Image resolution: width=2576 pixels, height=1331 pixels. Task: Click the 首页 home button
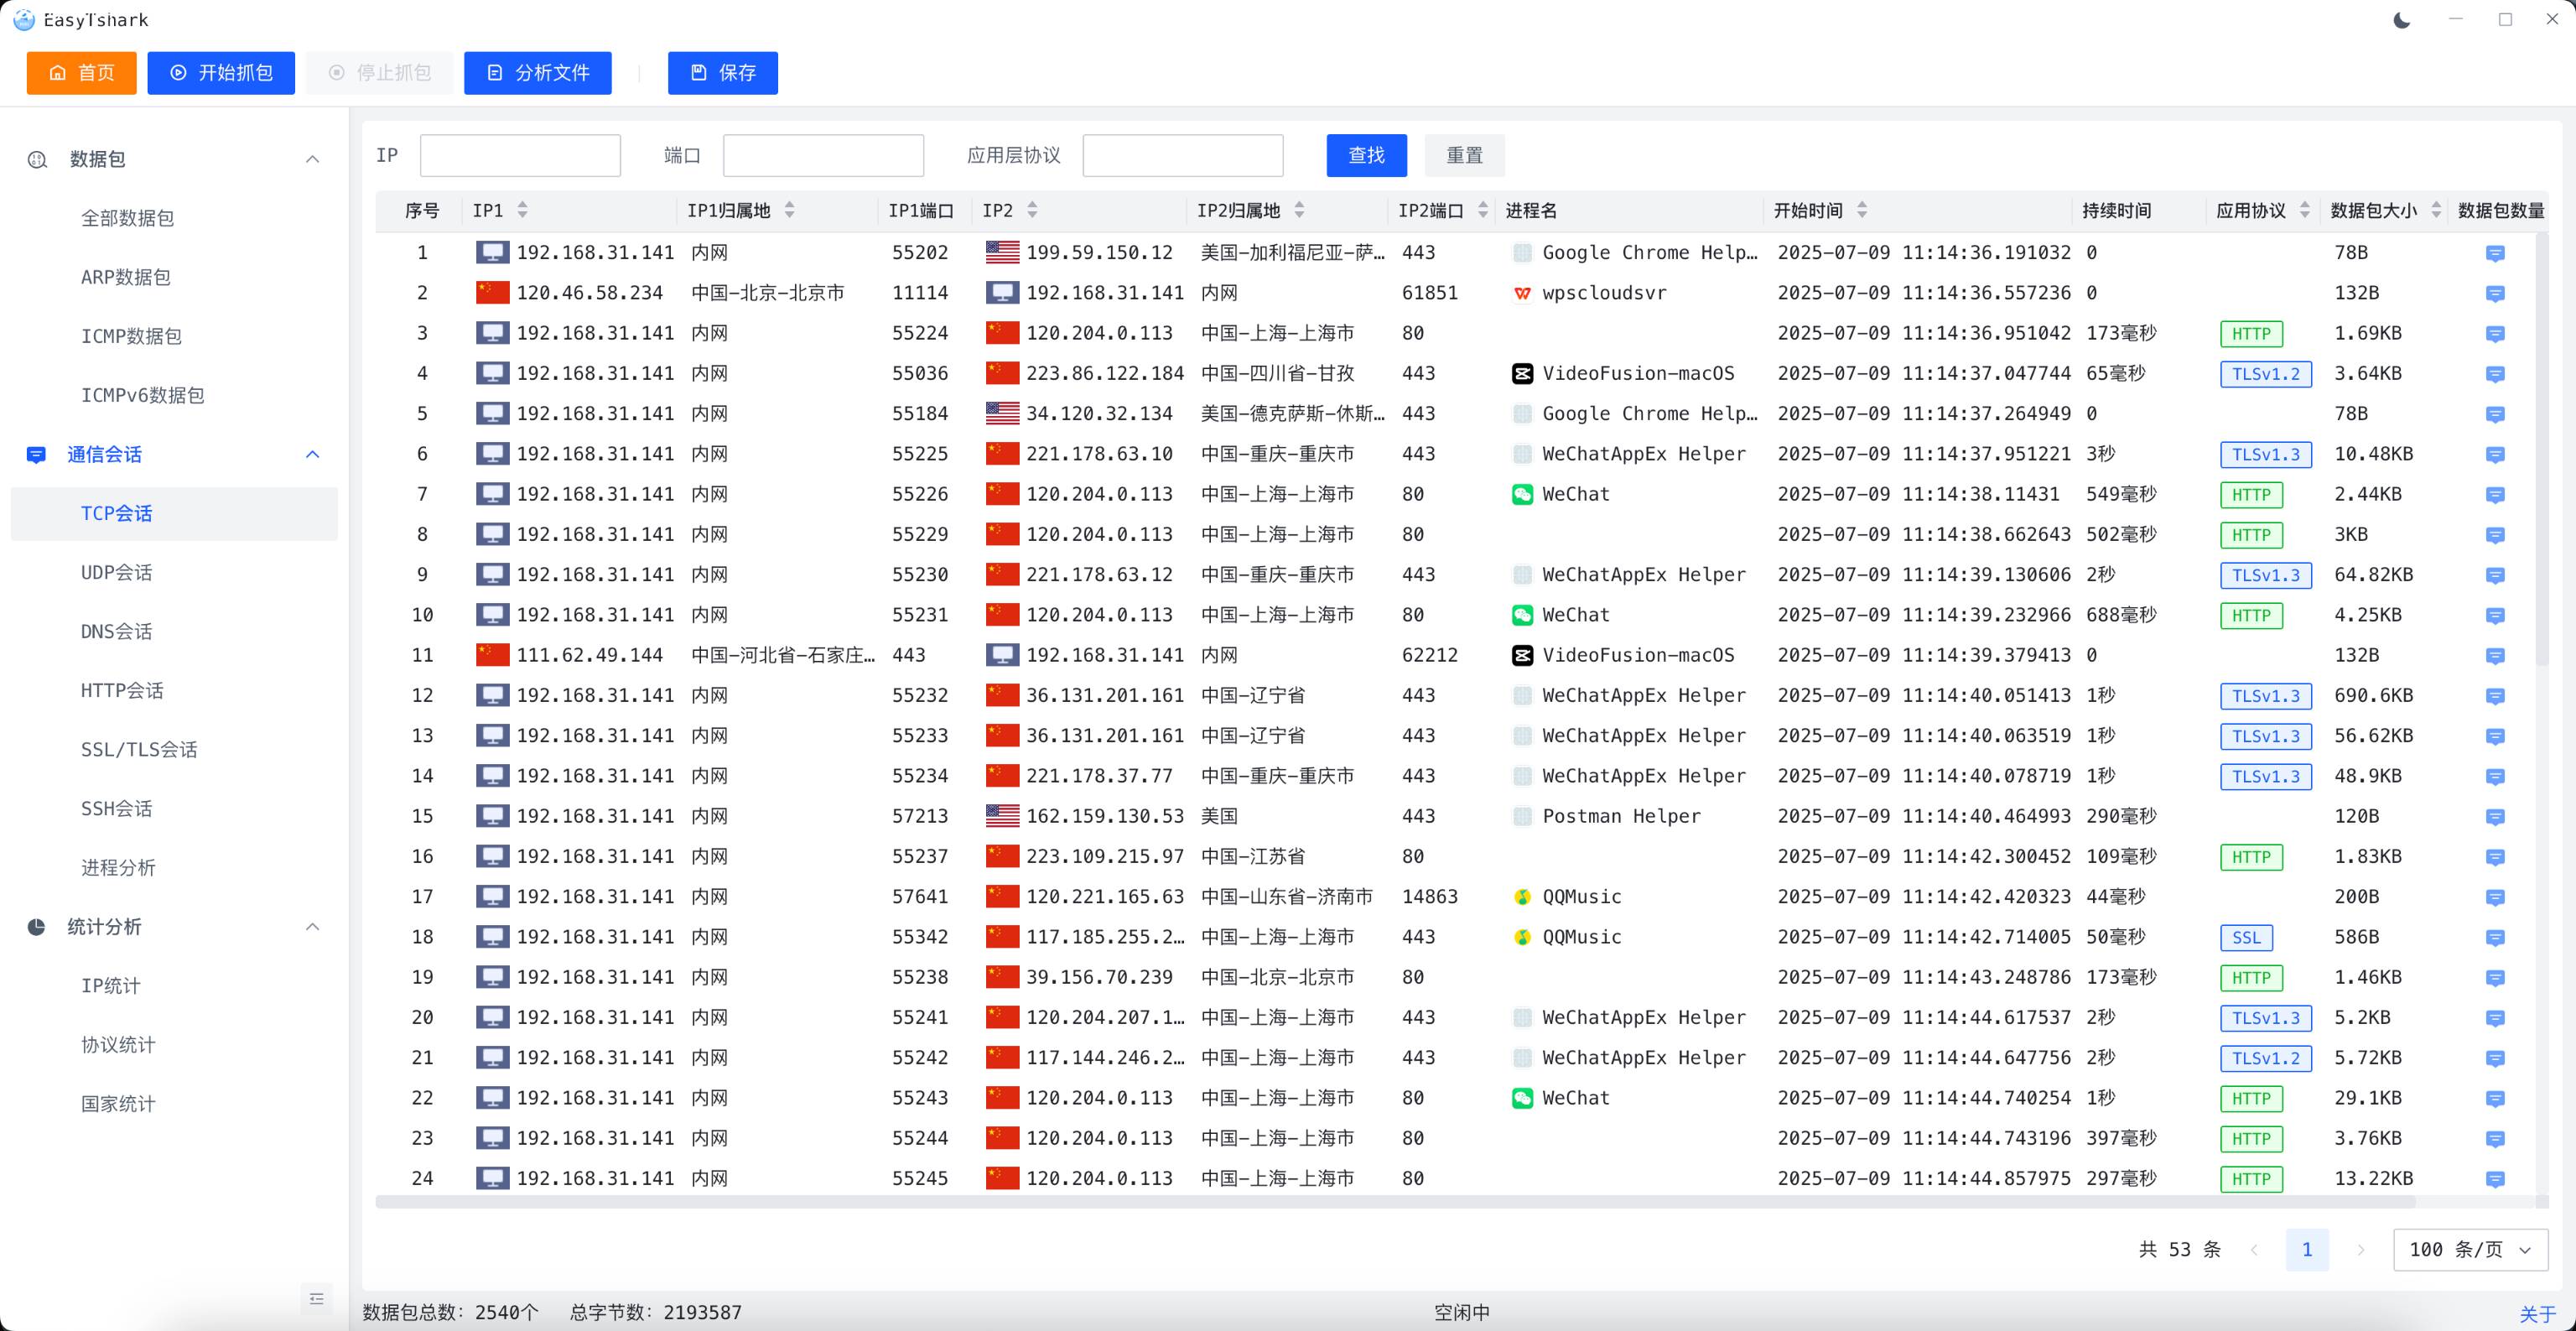coord(81,73)
